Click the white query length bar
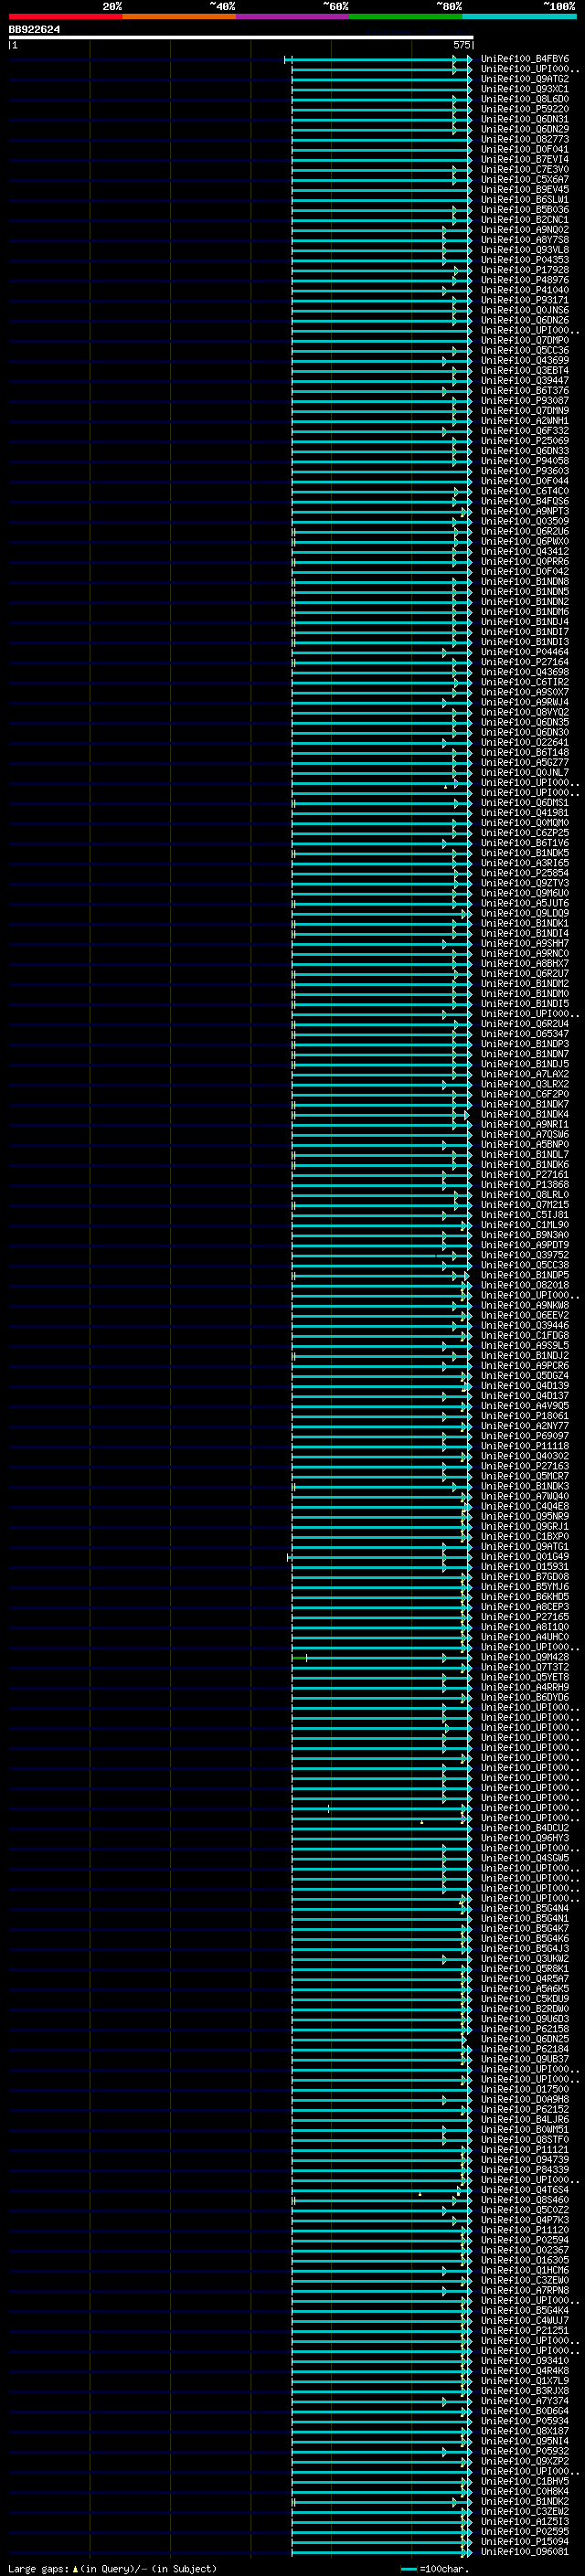 (x=241, y=37)
